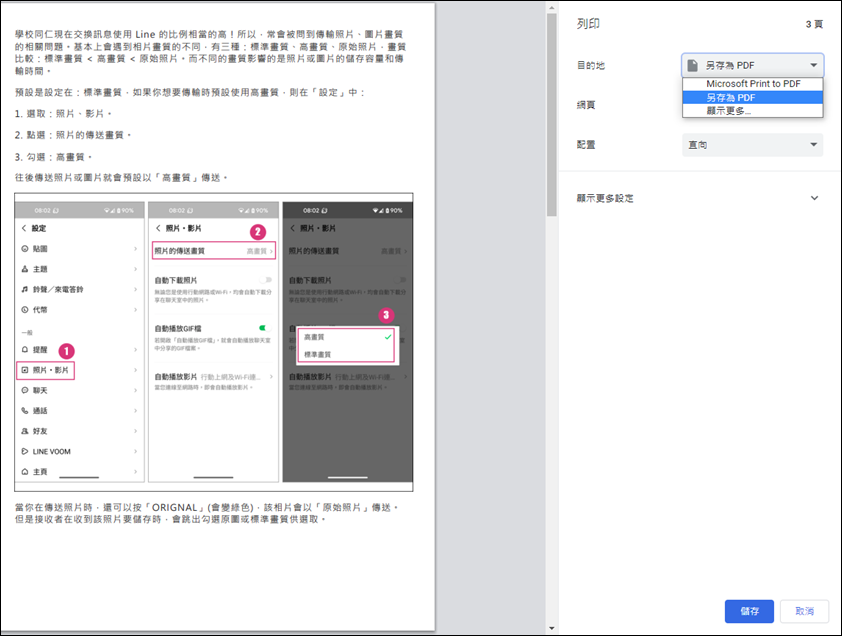Image resolution: width=842 pixels, height=636 pixels.
Task: Click preview line '1. 選取：照片、影片。'
Action: 63,114
